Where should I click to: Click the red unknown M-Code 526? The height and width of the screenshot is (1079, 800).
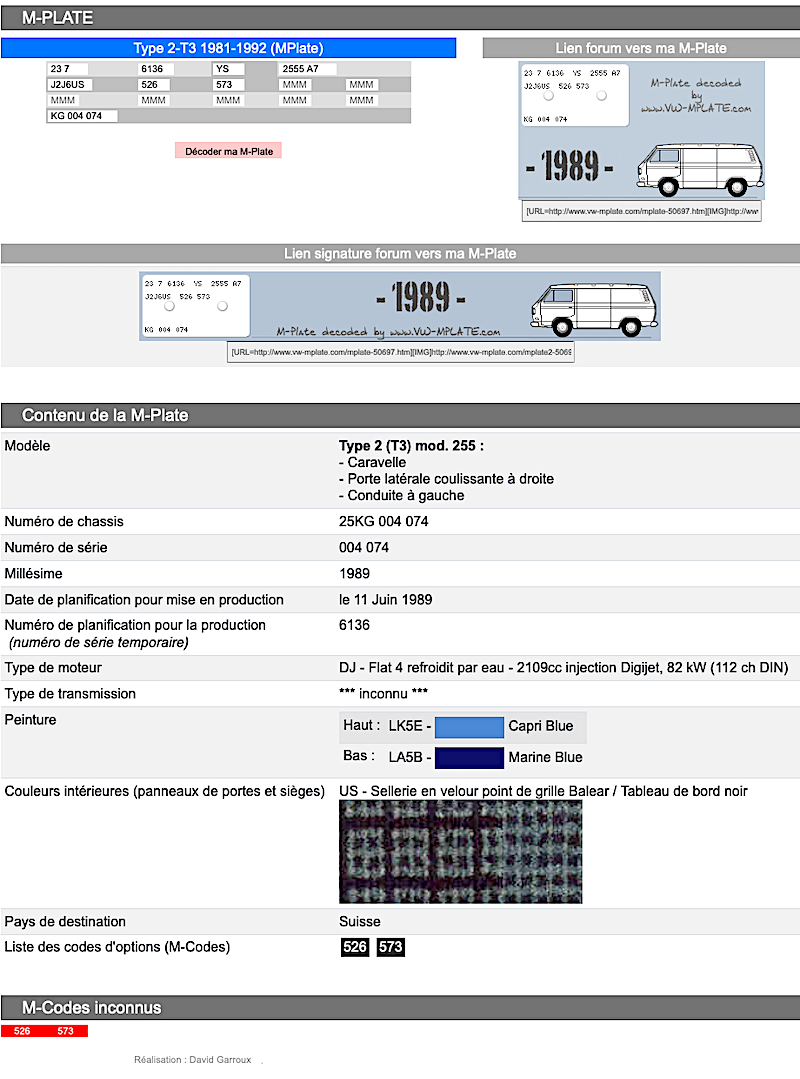tap(22, 1031)
